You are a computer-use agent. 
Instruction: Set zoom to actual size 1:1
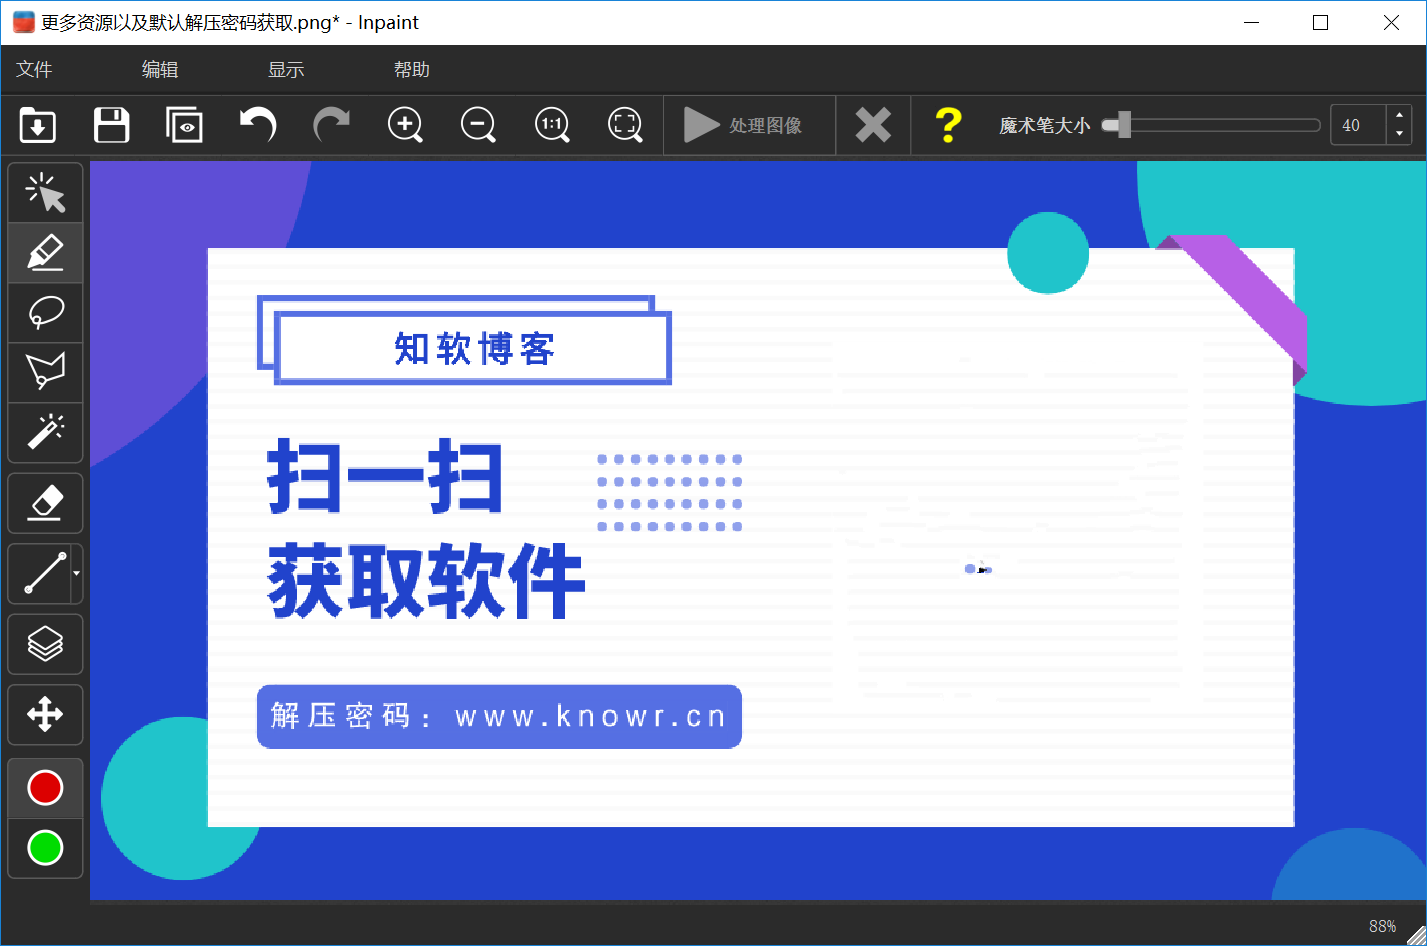pyautogui.click(x=552, y=125)
